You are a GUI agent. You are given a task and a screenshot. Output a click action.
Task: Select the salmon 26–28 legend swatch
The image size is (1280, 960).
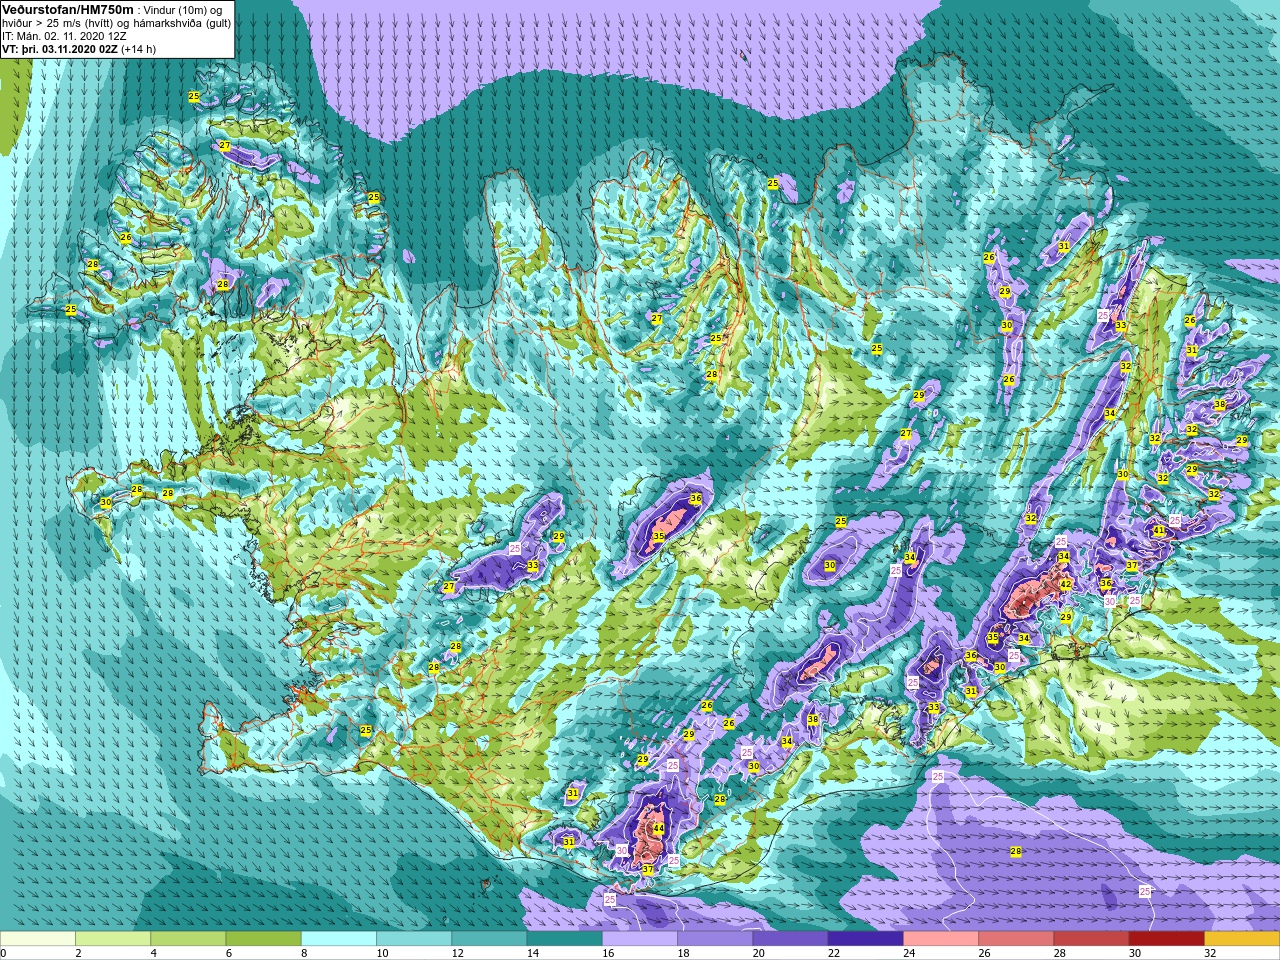[1016, 939]
